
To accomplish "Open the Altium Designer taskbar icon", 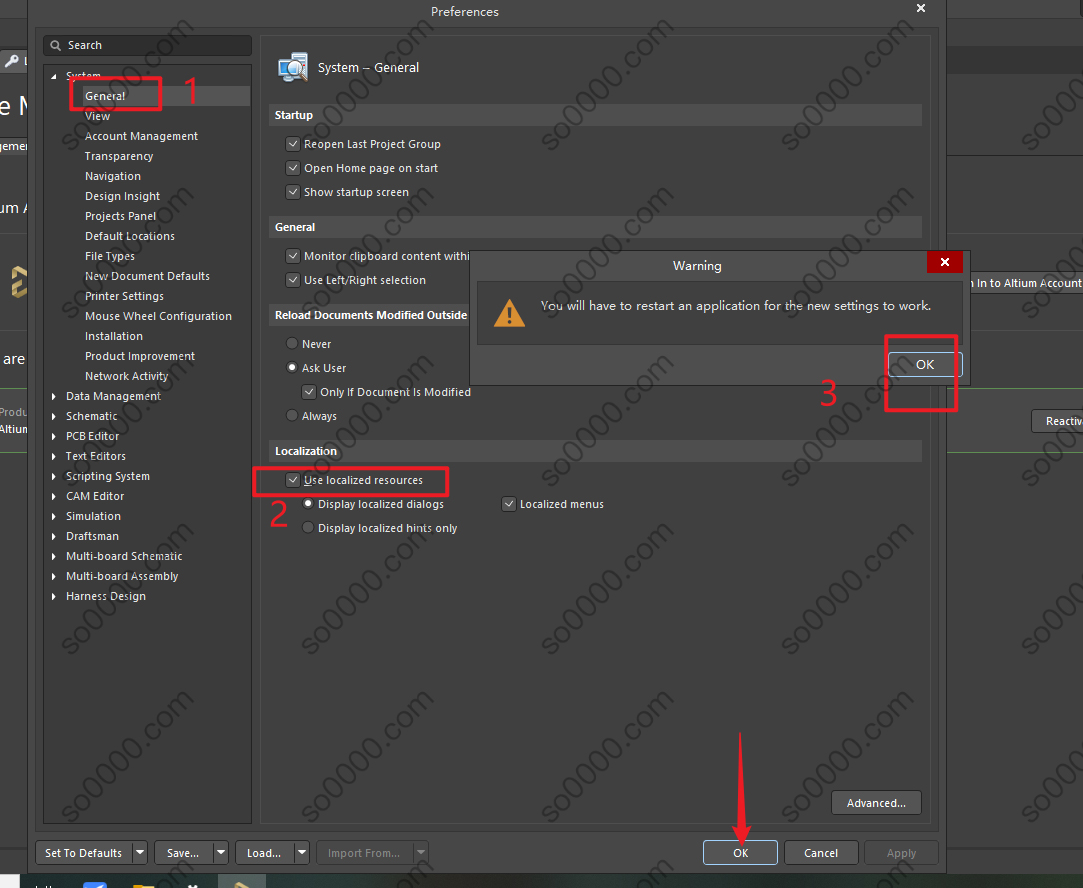I will [241, 883].
